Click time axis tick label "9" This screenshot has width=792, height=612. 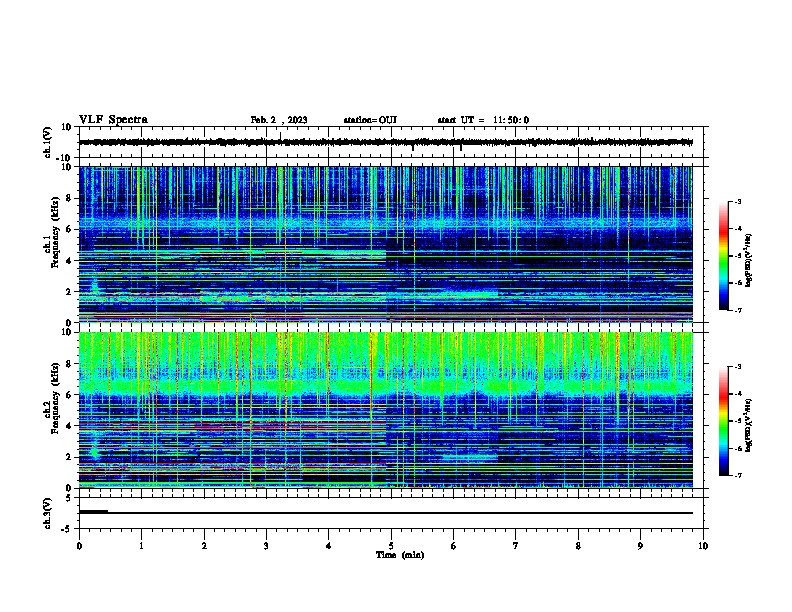point(640,546)
